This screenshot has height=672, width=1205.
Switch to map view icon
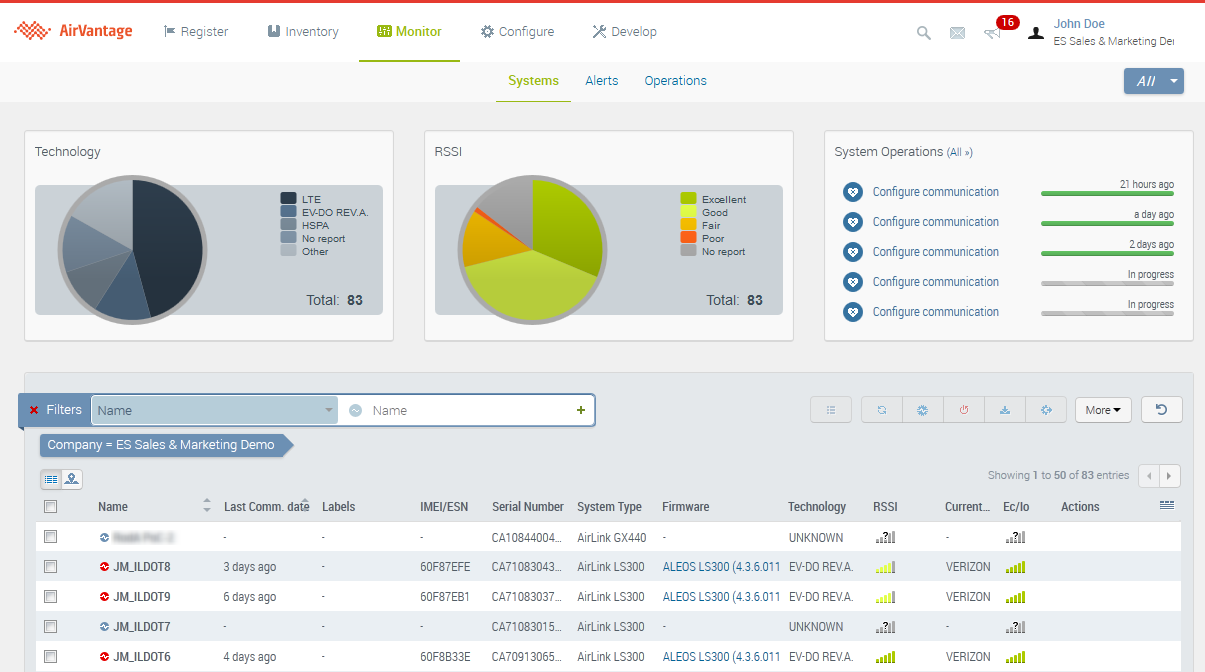[72, 480]
